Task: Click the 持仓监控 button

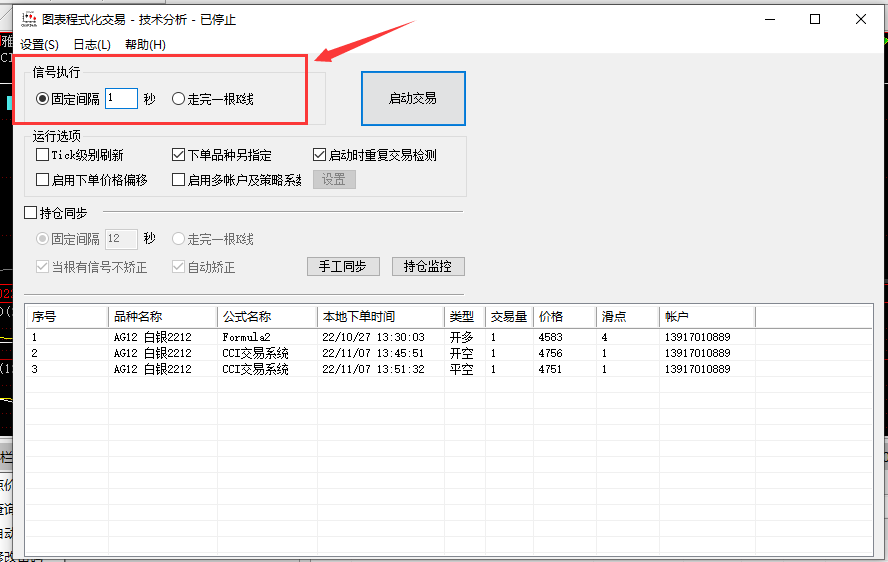Action: coord(428,266)
